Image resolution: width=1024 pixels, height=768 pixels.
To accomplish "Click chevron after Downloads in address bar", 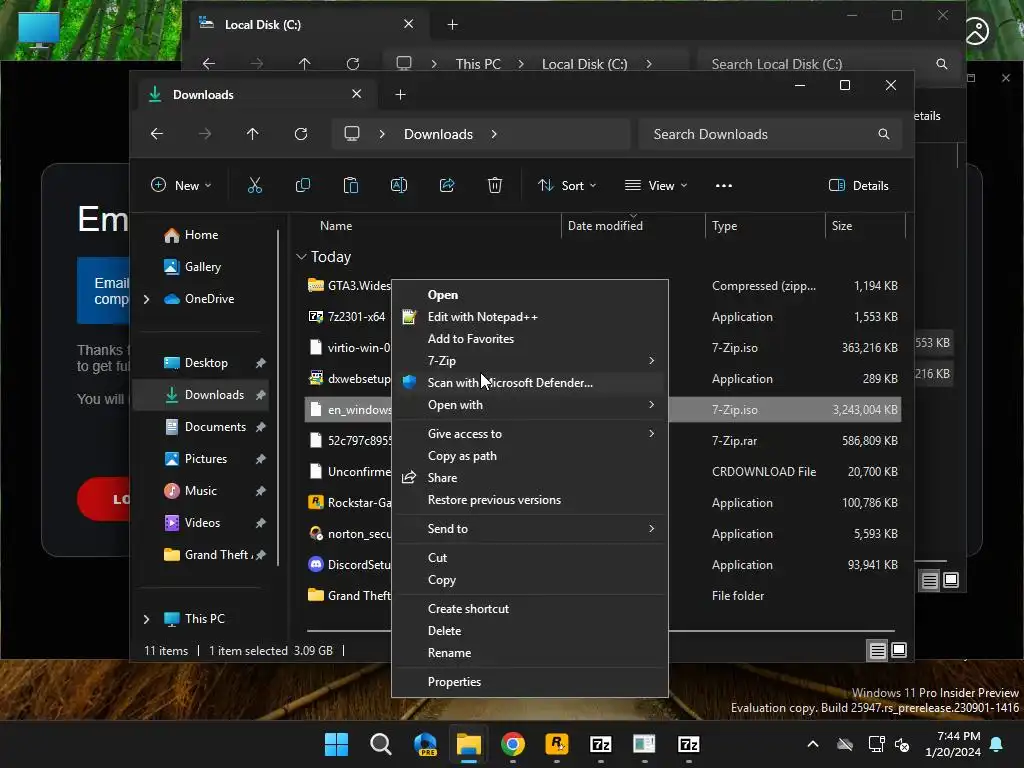I will 494,134.
